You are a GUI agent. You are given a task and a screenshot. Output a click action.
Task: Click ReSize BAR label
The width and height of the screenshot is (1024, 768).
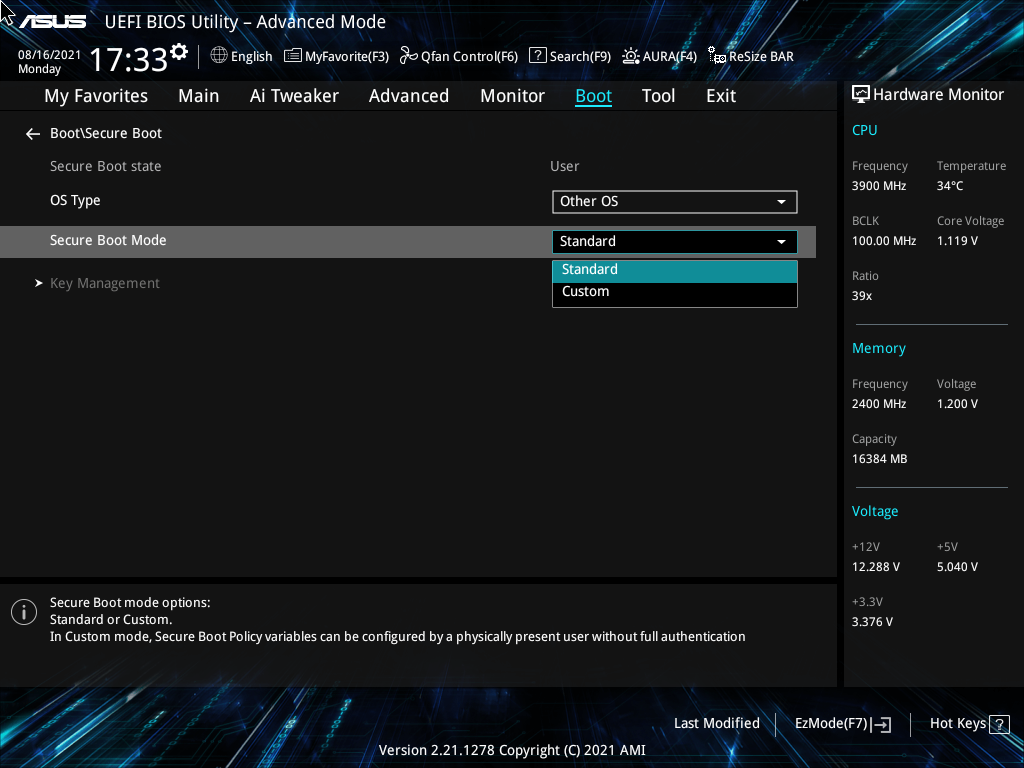click(x=761, y=57)
